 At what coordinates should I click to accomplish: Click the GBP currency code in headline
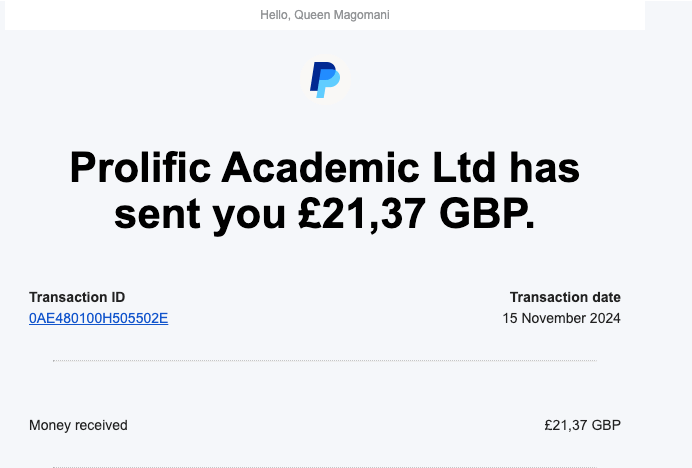[x=487, y=214]
